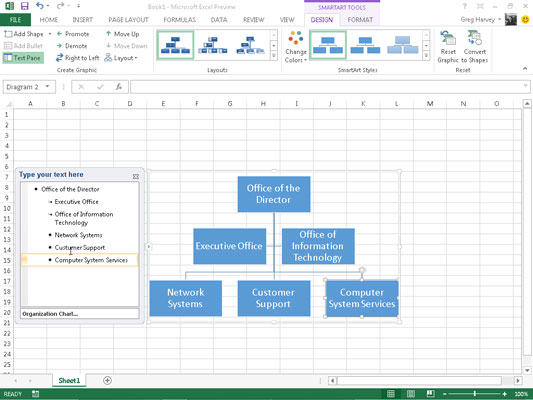Switch to Page Break Preview in status bar
This screenshot has width=533, height=400.
pos(430,394)
